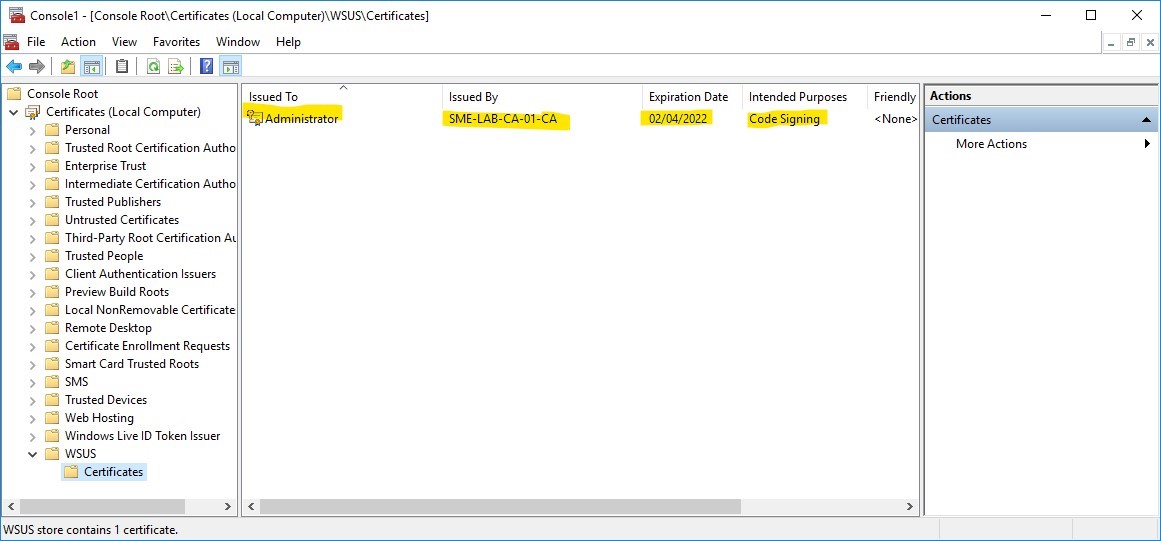Click the Friendly Name column header

click(x=894, y=97)
